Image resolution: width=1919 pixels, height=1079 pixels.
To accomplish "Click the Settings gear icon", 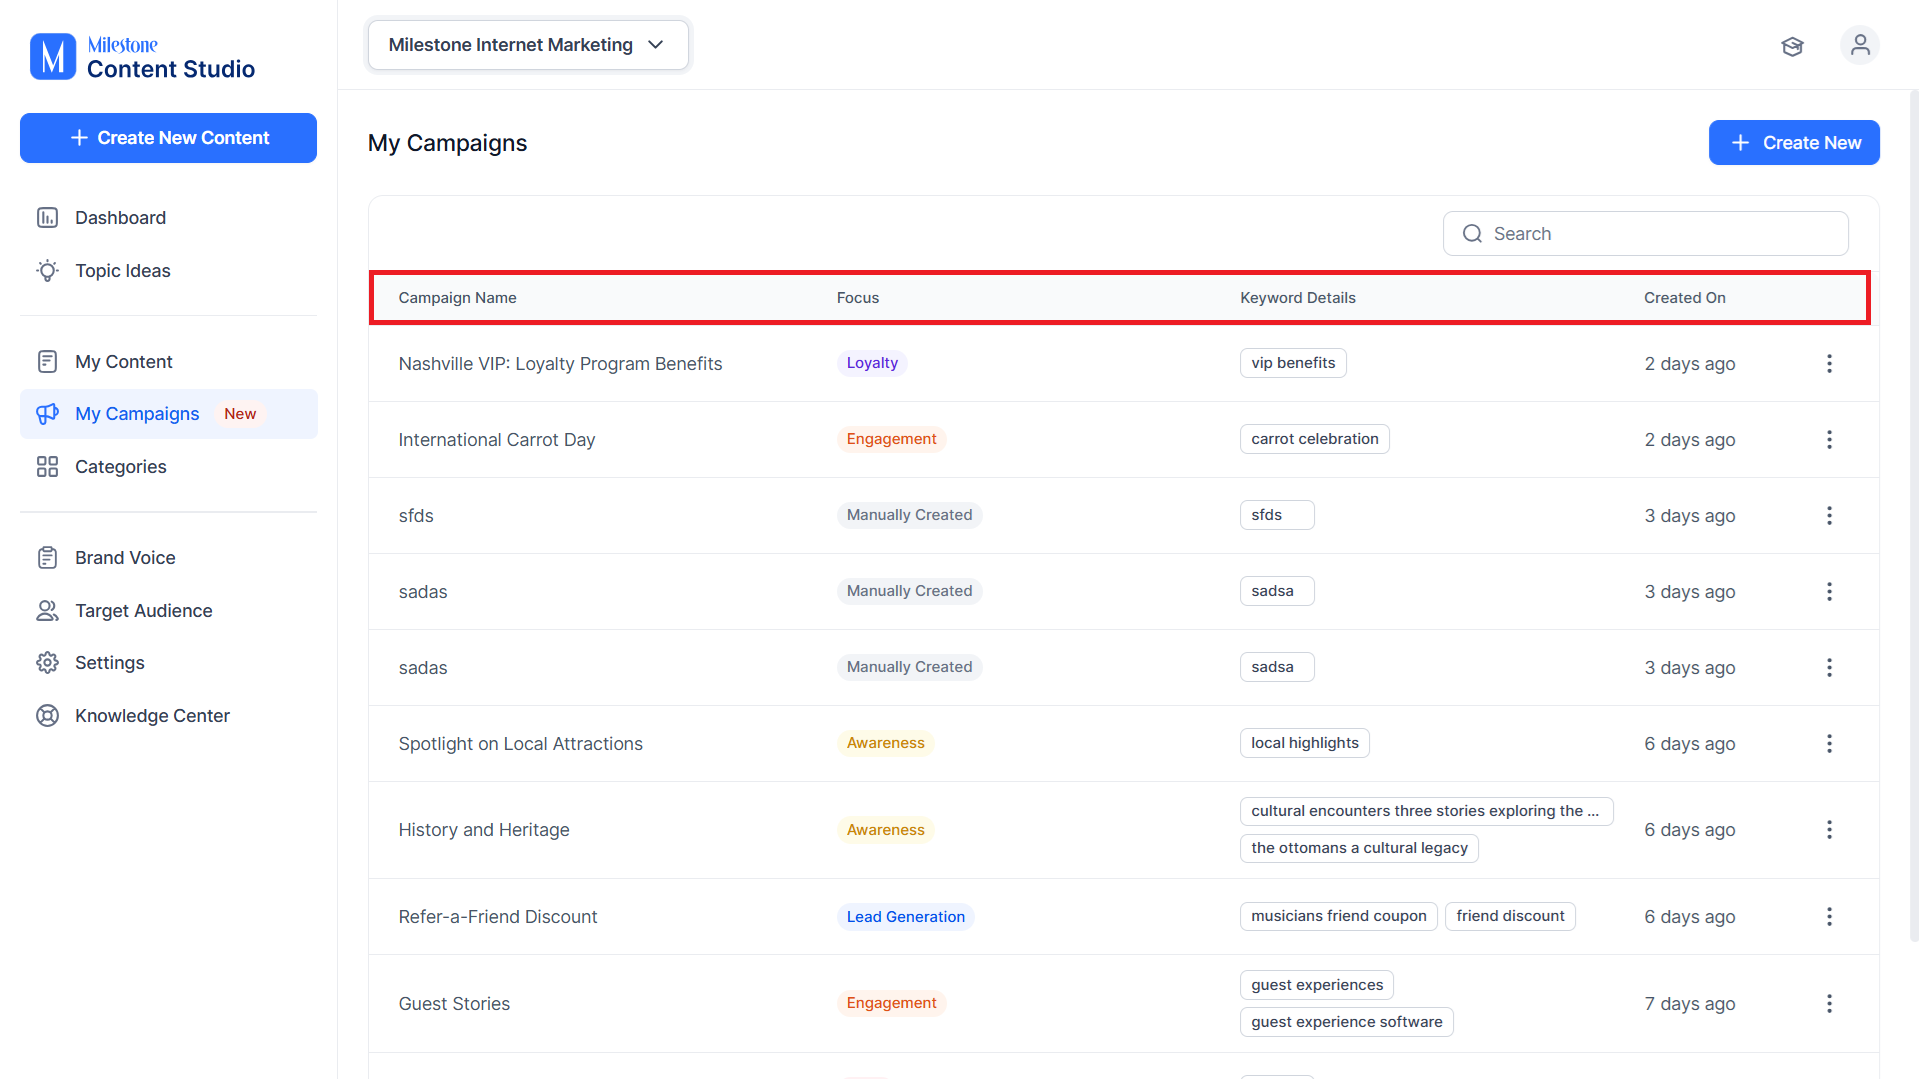I will tap(47, 663).
